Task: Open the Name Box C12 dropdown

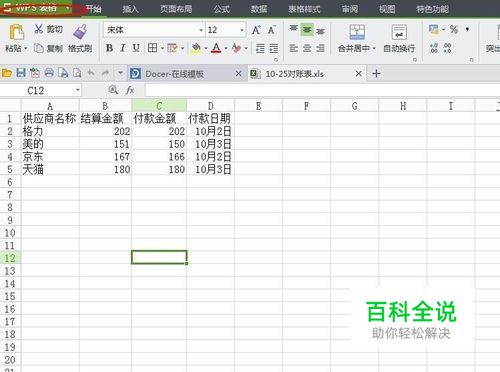Action: click(x=77, y=90)
